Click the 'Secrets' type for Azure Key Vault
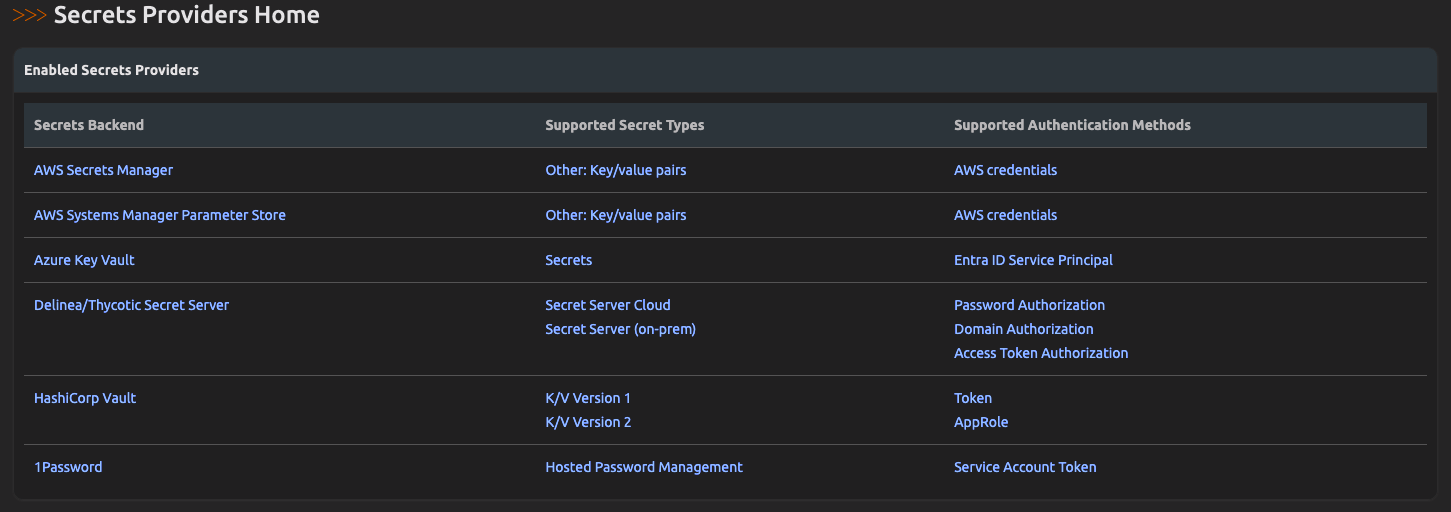Image resolution: width=1451 pixels, height=512 pixels. [569, 260]
